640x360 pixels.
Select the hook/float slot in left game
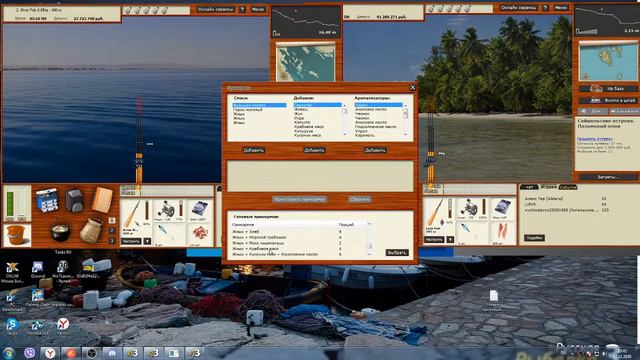[x=169, y=235]
